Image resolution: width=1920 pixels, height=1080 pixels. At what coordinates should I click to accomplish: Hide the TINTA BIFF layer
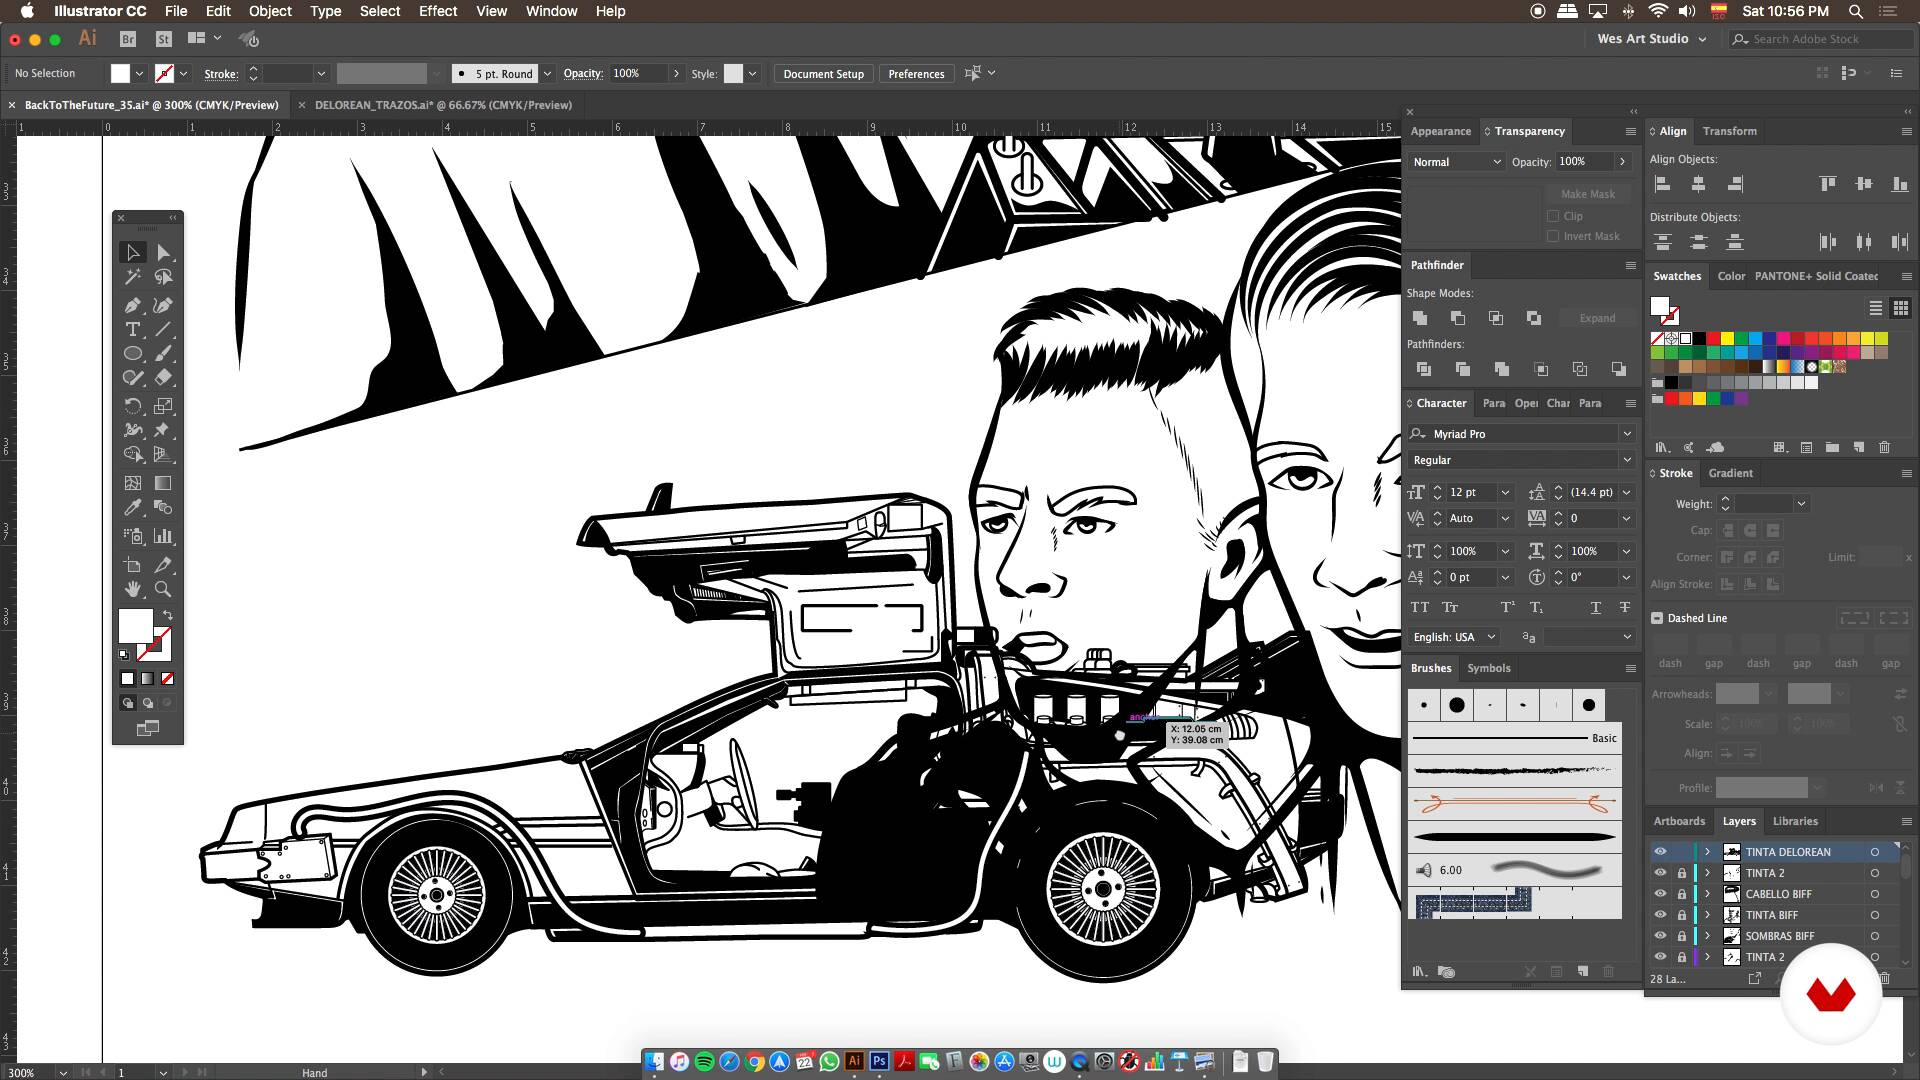(1660, 915)
